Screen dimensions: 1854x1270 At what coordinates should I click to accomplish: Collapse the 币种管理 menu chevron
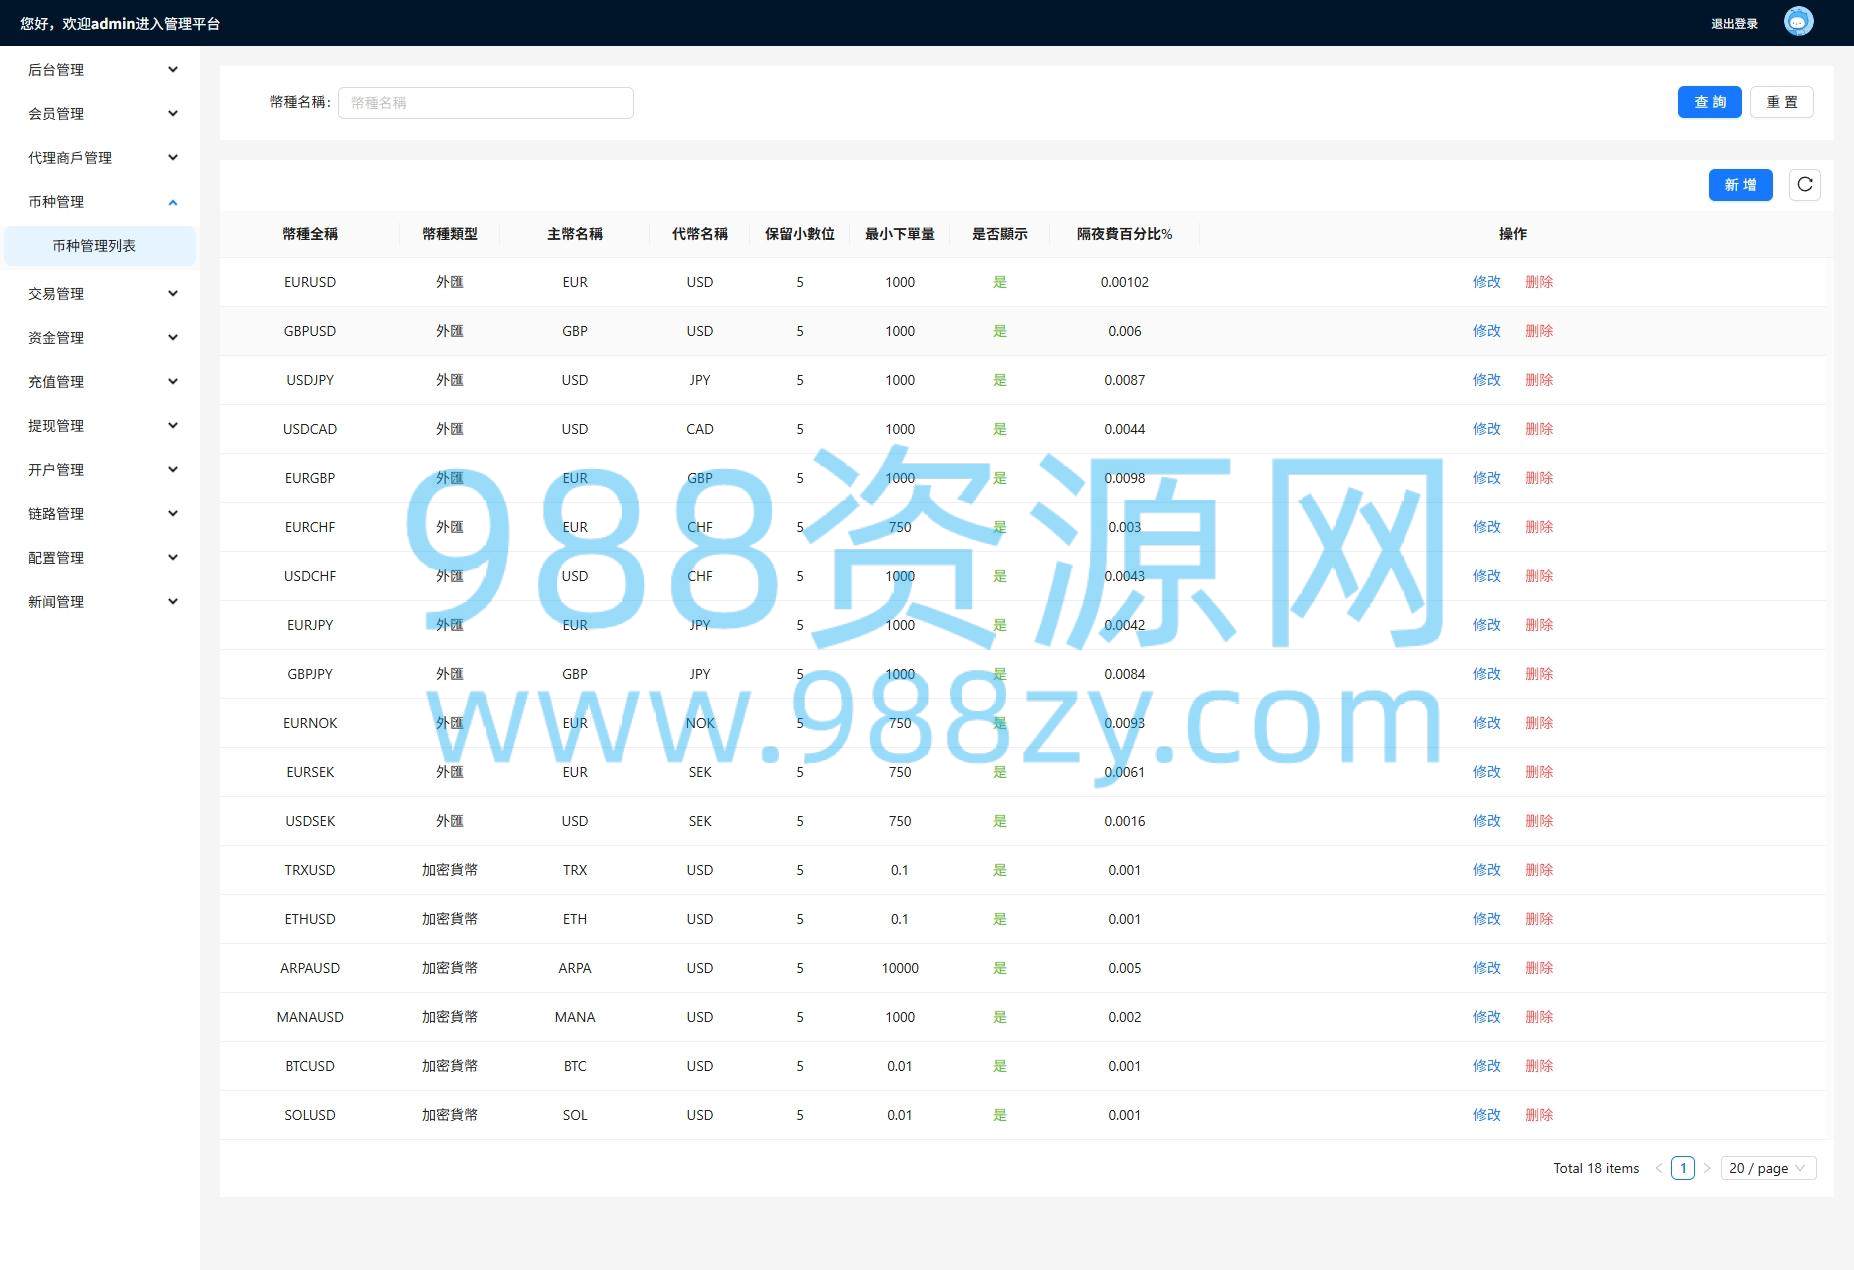point(173,202)
